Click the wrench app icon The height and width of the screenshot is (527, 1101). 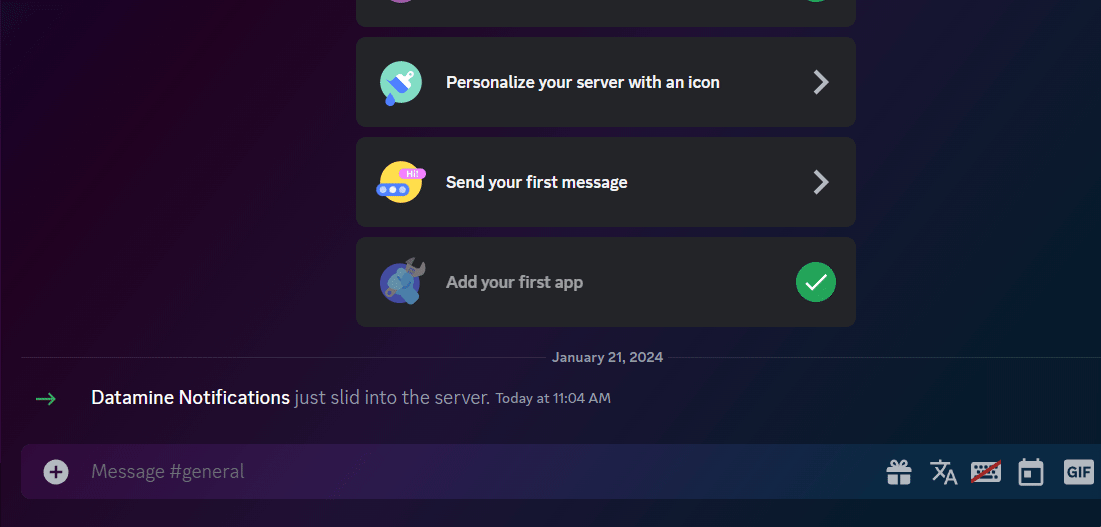click(402, 281)
